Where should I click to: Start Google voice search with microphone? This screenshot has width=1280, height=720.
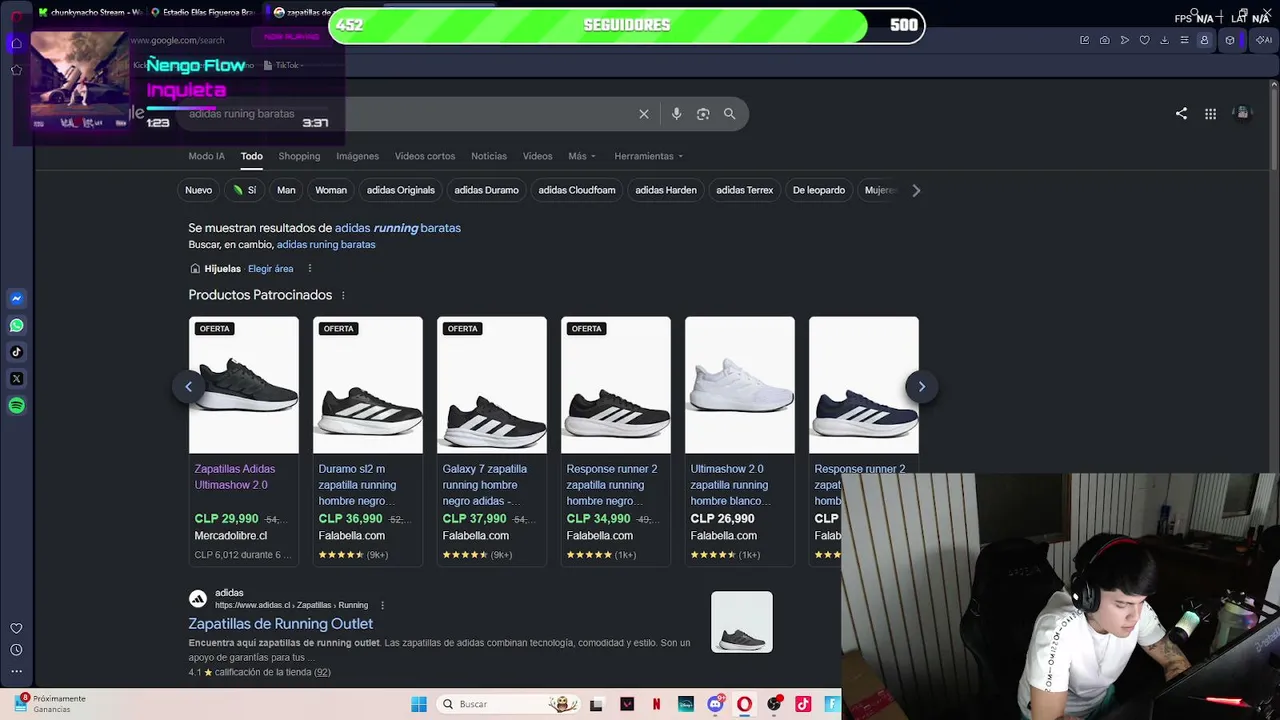pyautogui.click(x=676, y=114)
